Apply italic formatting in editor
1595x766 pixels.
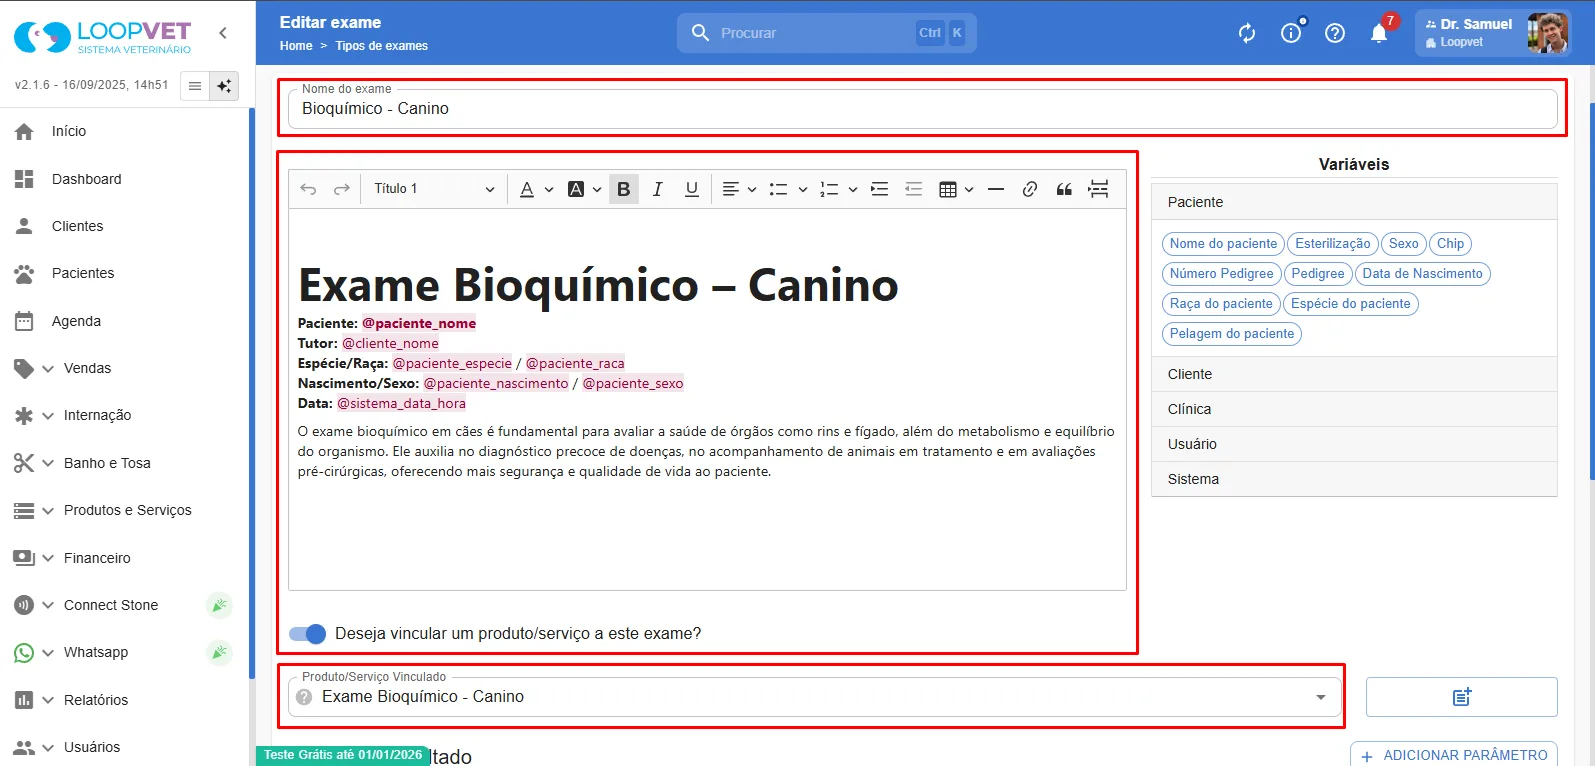(657, 189)
